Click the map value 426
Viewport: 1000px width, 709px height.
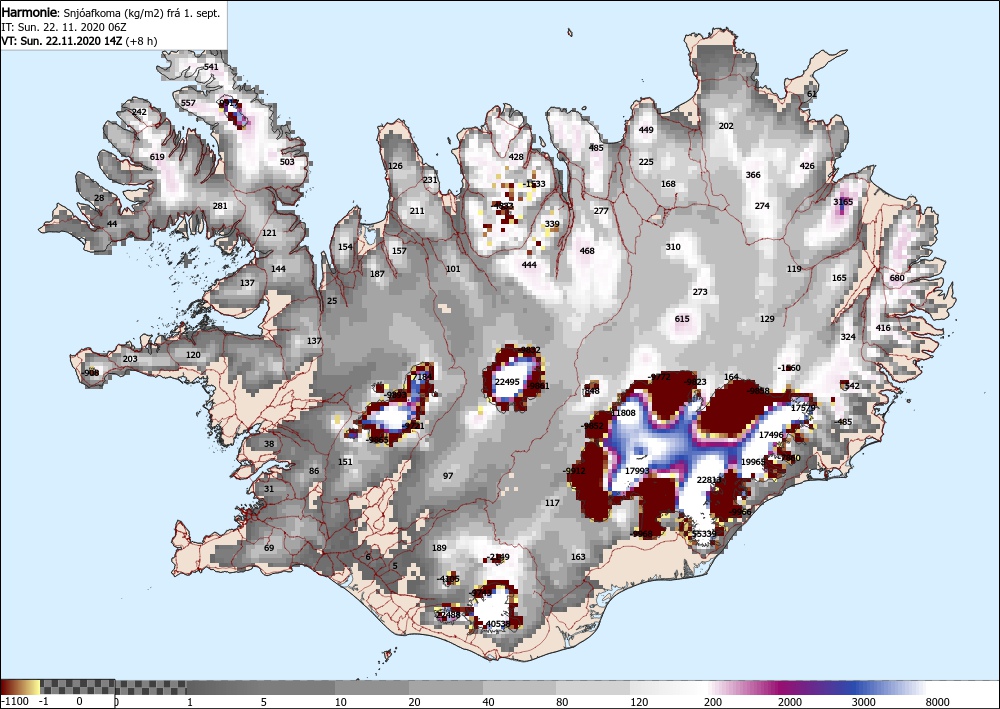tap(807, 166)
